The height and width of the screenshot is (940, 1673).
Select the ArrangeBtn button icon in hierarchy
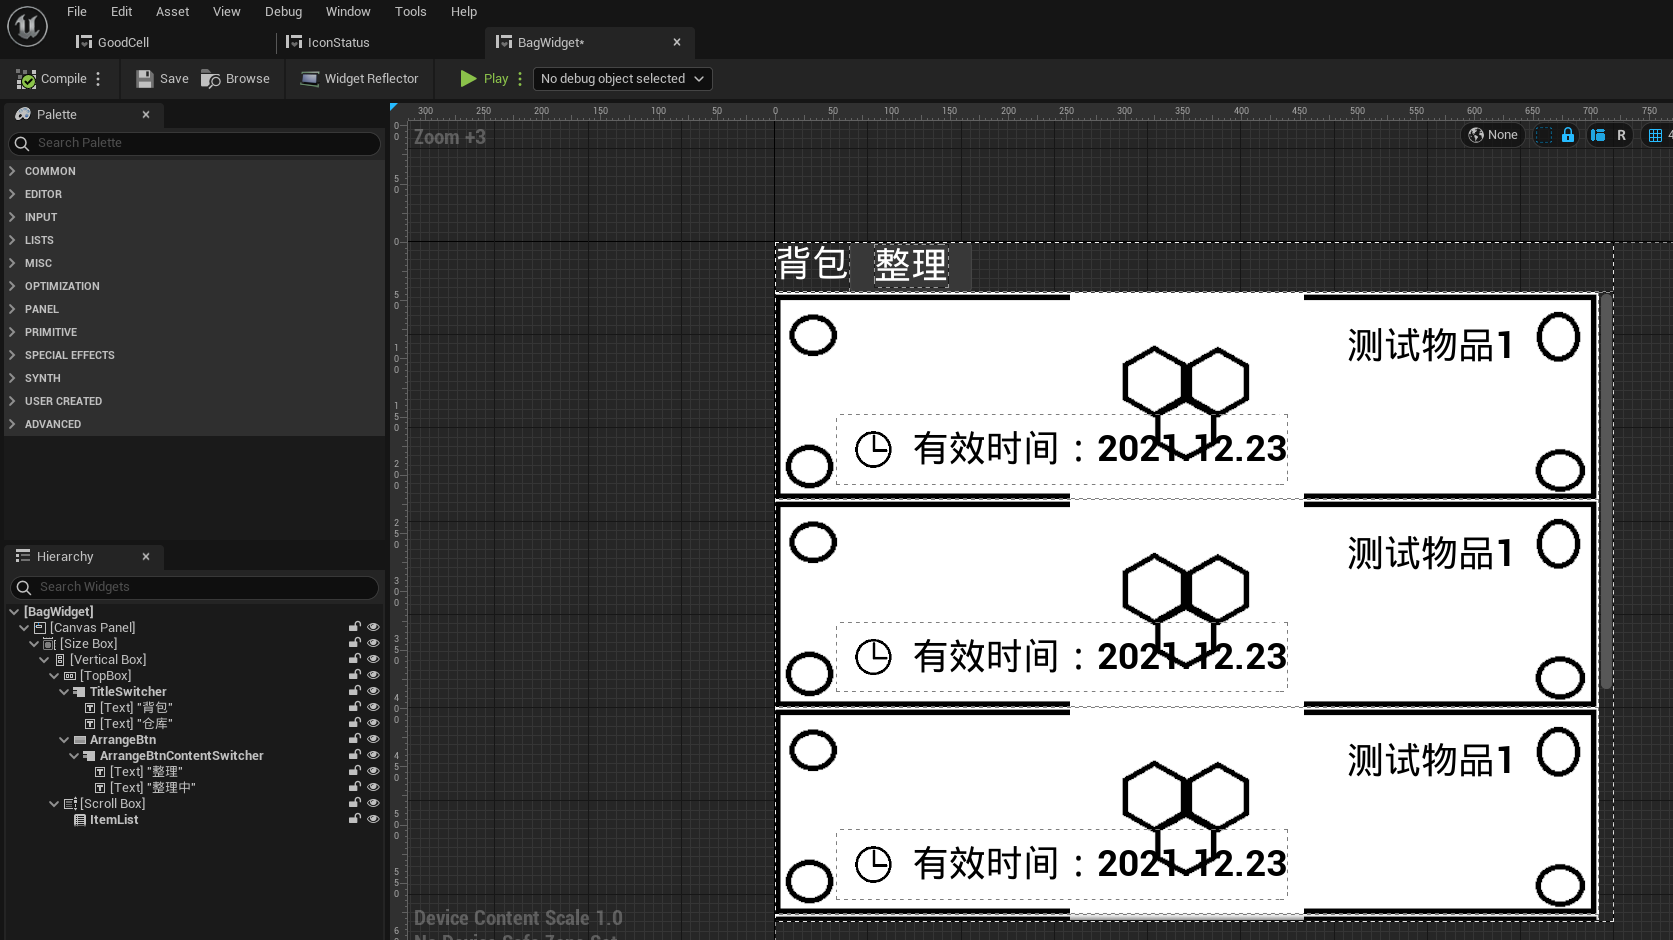tap(79, 740)
